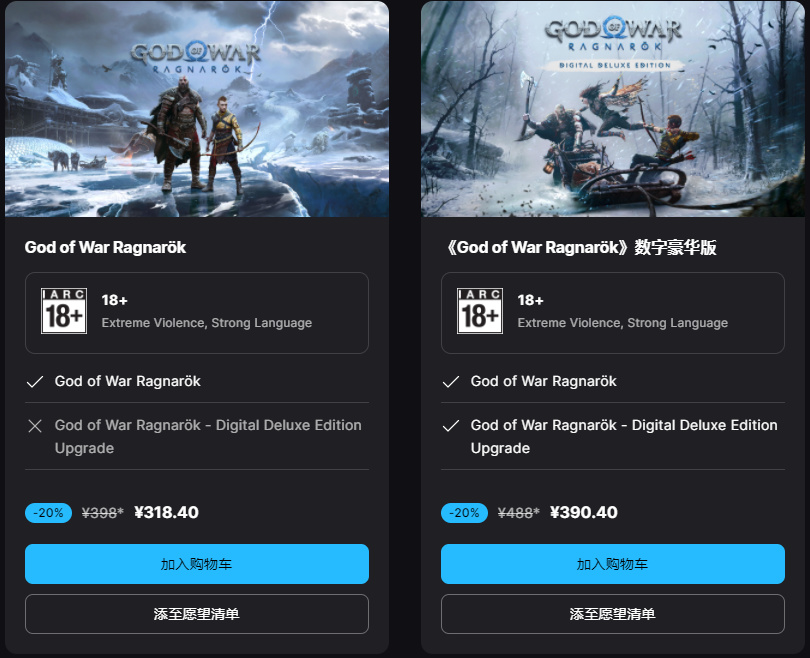Add standard edition to wishlist (添至愿望清单)
The image size is (810, 658).
coord(197,614)
